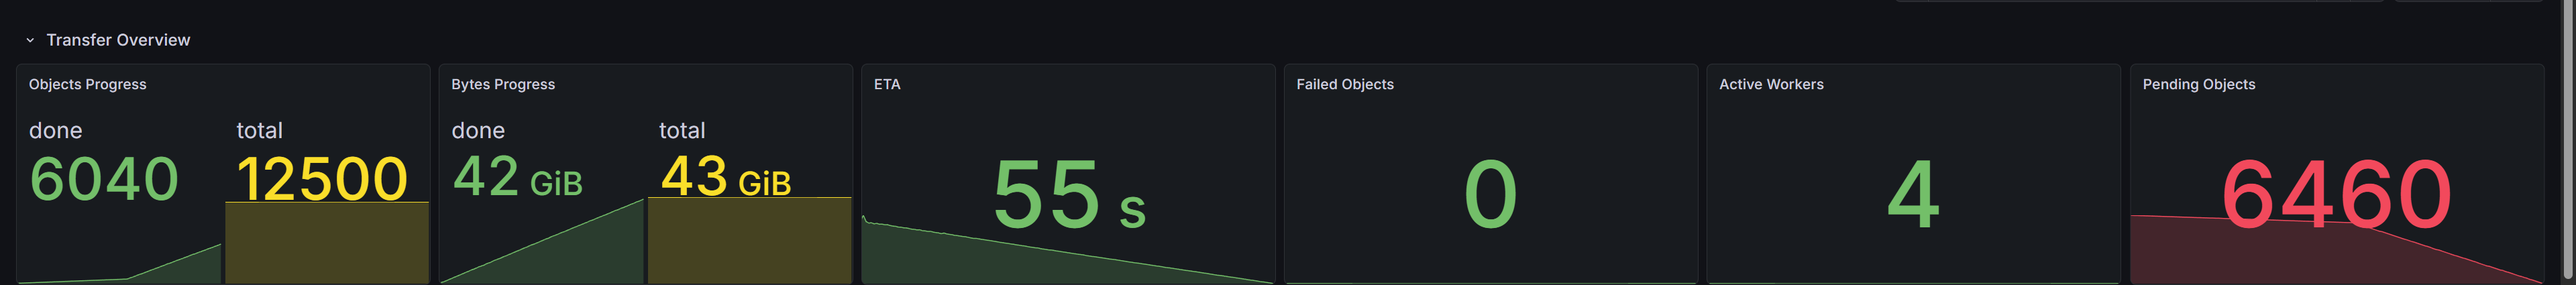Open the Bytes Progress panel title

click(502, 84)
